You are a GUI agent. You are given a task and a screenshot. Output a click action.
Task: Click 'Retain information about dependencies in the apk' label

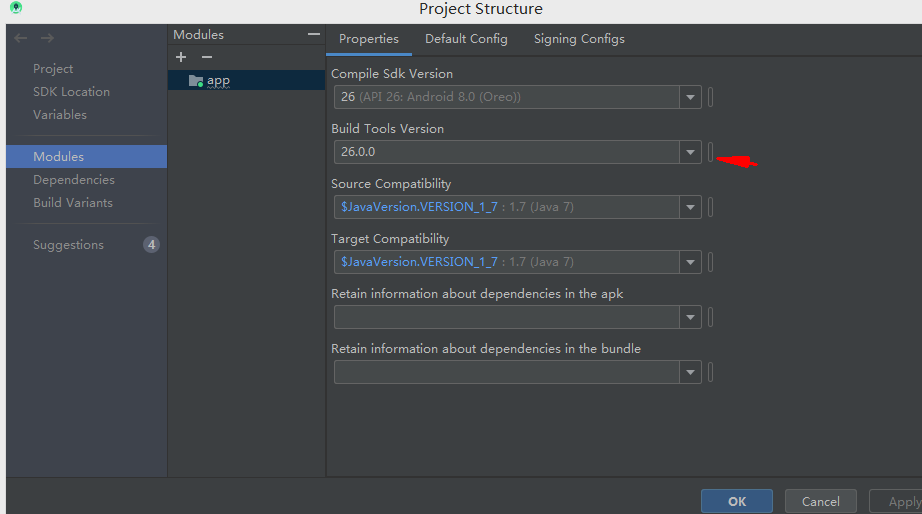click(x=477, y=293)
